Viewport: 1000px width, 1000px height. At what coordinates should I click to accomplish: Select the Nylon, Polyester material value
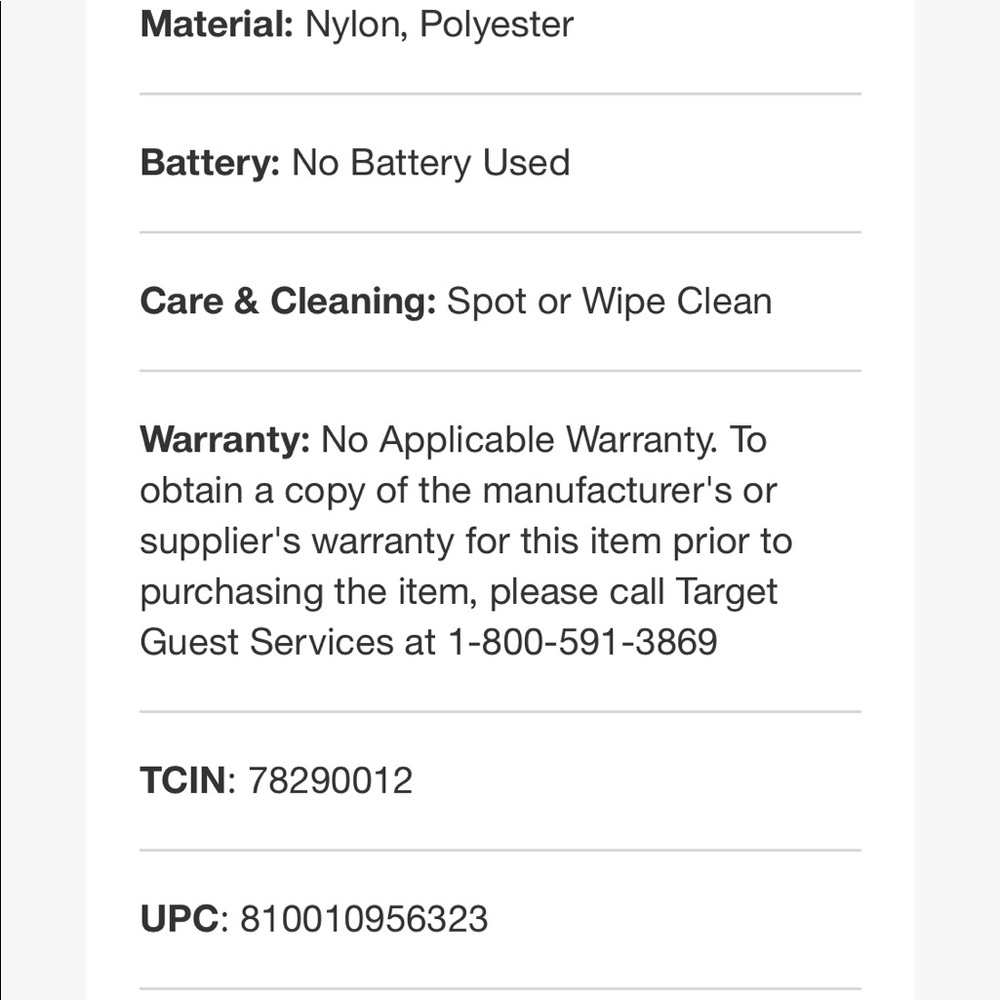pyautogui.click(x=439, y=24)
